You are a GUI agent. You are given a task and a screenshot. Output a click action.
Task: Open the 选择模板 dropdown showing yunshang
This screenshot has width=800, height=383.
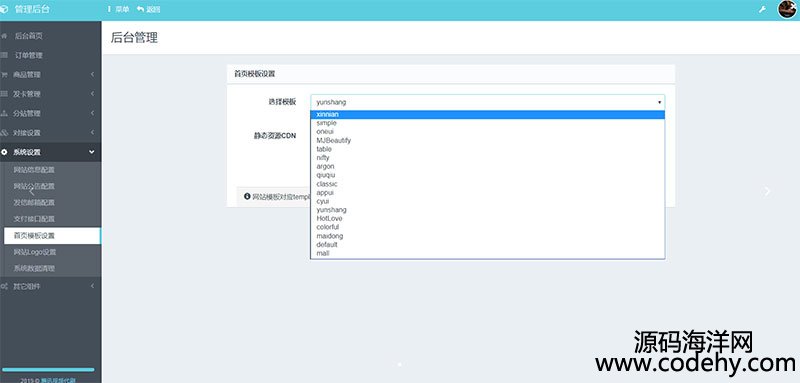[x=487, y=102]
